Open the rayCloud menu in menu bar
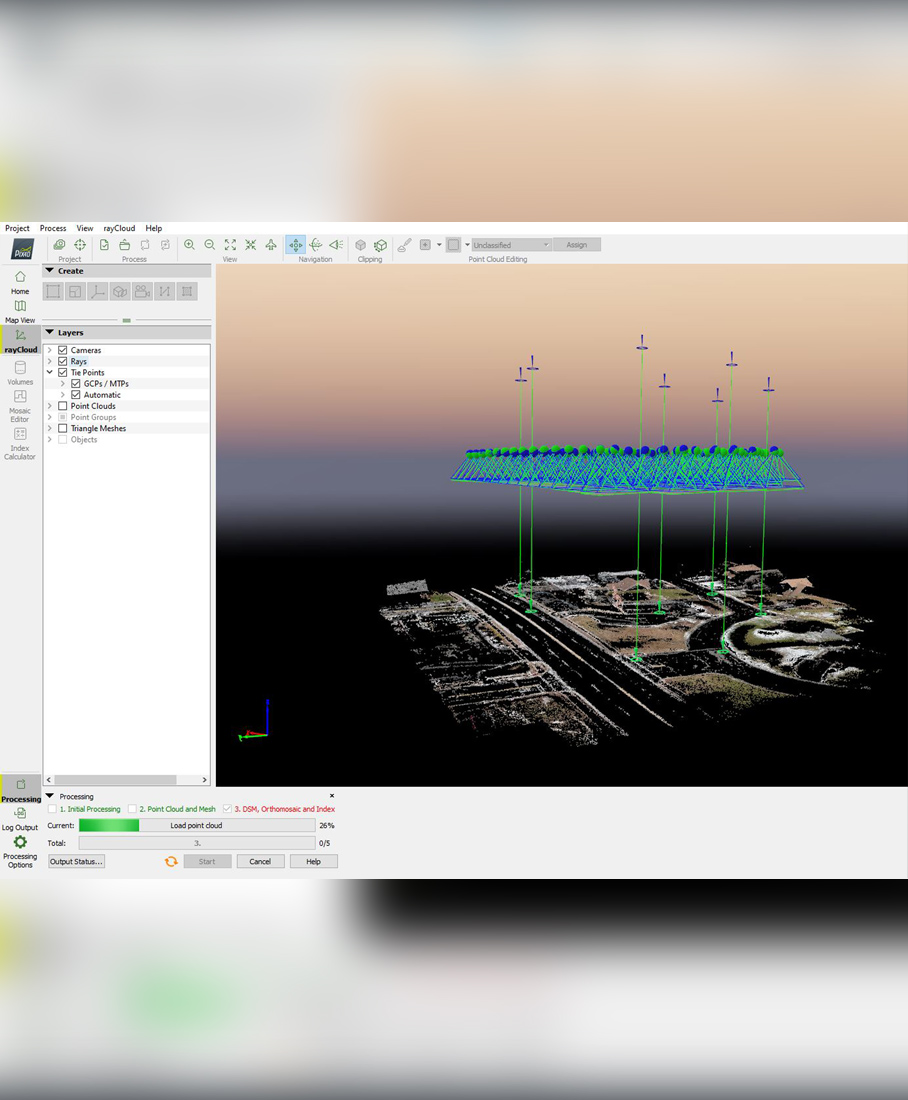Screen dimensions: 908x1100 (x=119, y=228)
